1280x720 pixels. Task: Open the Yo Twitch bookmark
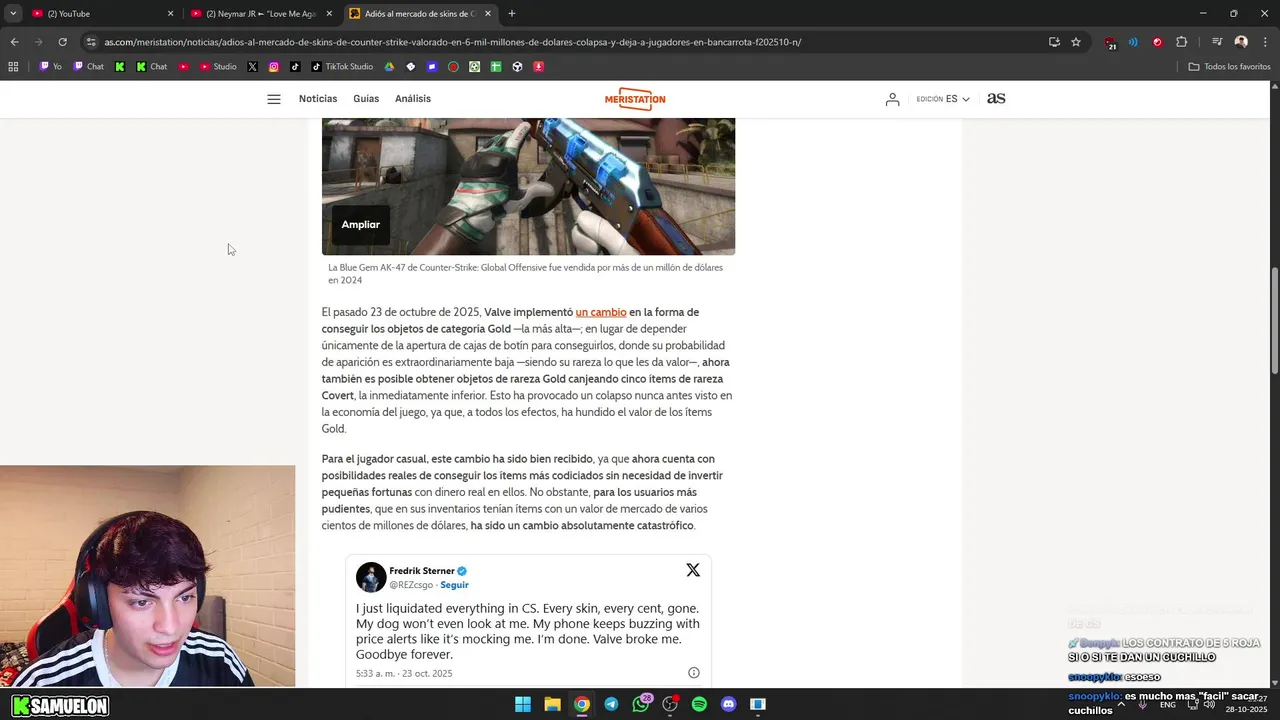pyautogui.click(x=50, y=67)
